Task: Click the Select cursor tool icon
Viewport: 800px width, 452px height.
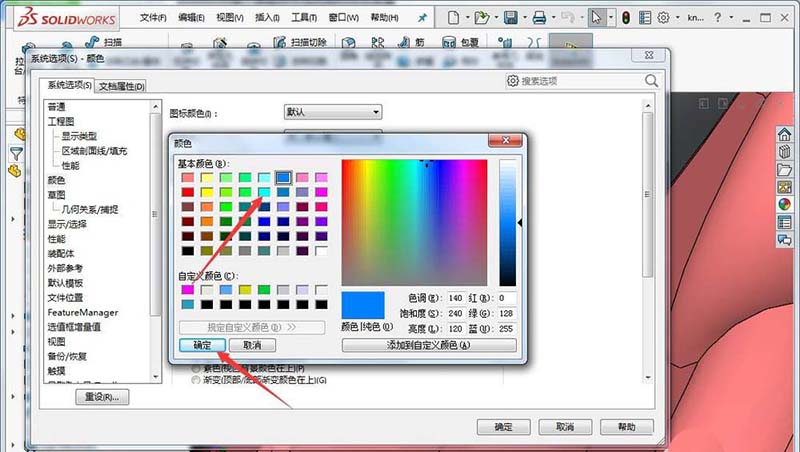Action: coord(596,18)
